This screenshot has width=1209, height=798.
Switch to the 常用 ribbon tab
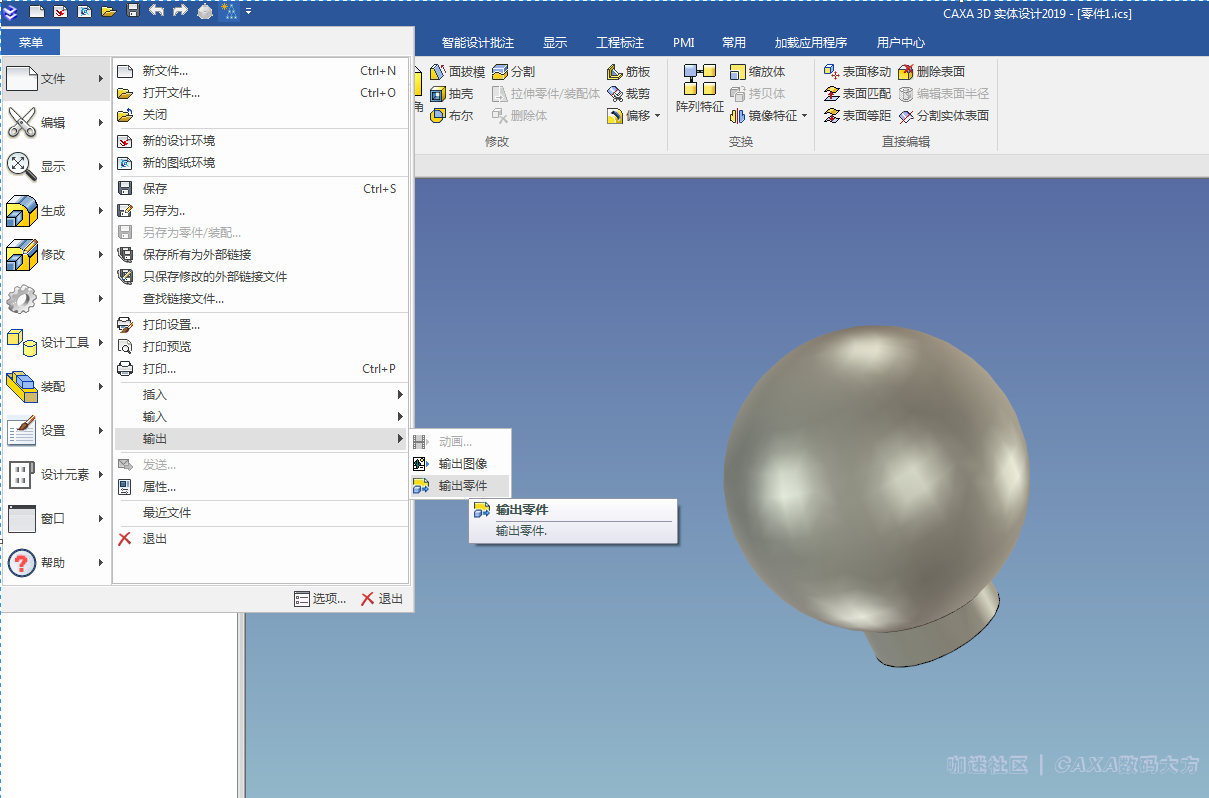[x=734, y=43]
